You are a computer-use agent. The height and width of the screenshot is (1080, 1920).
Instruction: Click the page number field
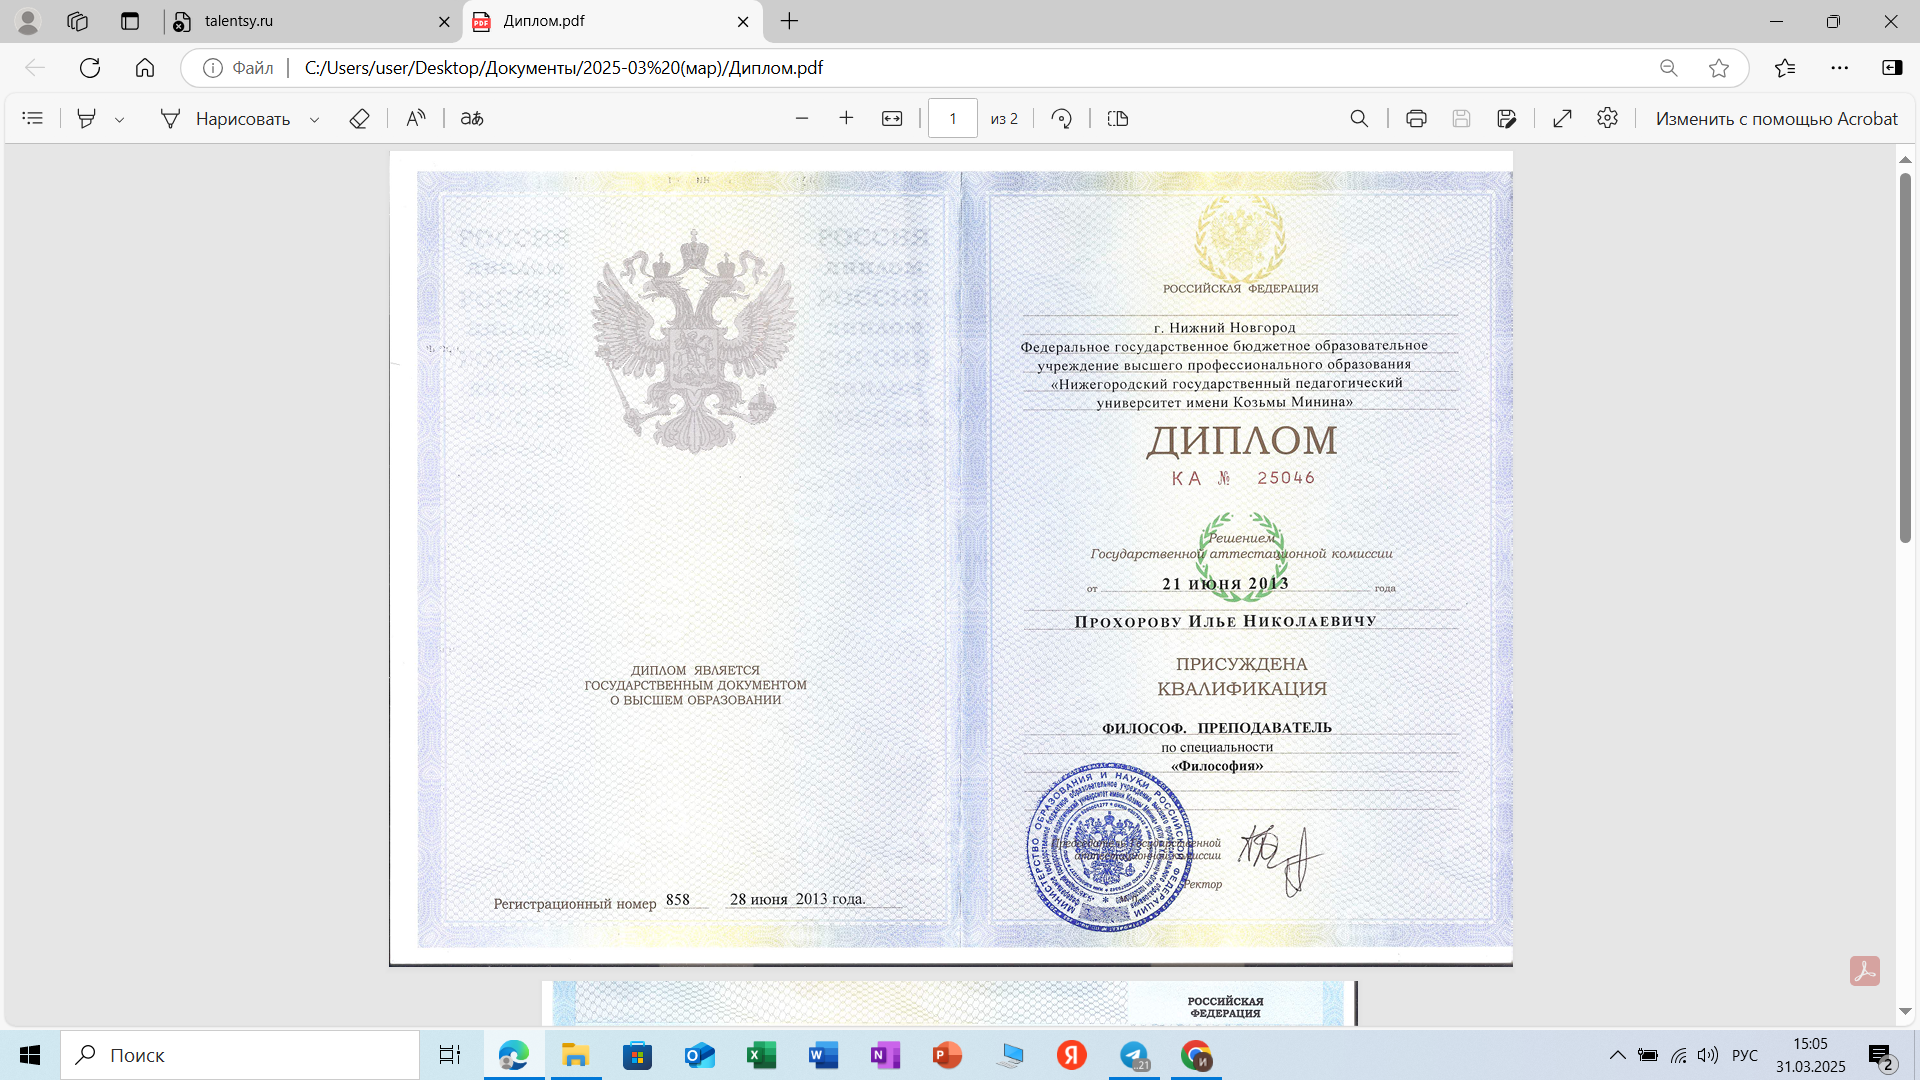click(952, 118)
